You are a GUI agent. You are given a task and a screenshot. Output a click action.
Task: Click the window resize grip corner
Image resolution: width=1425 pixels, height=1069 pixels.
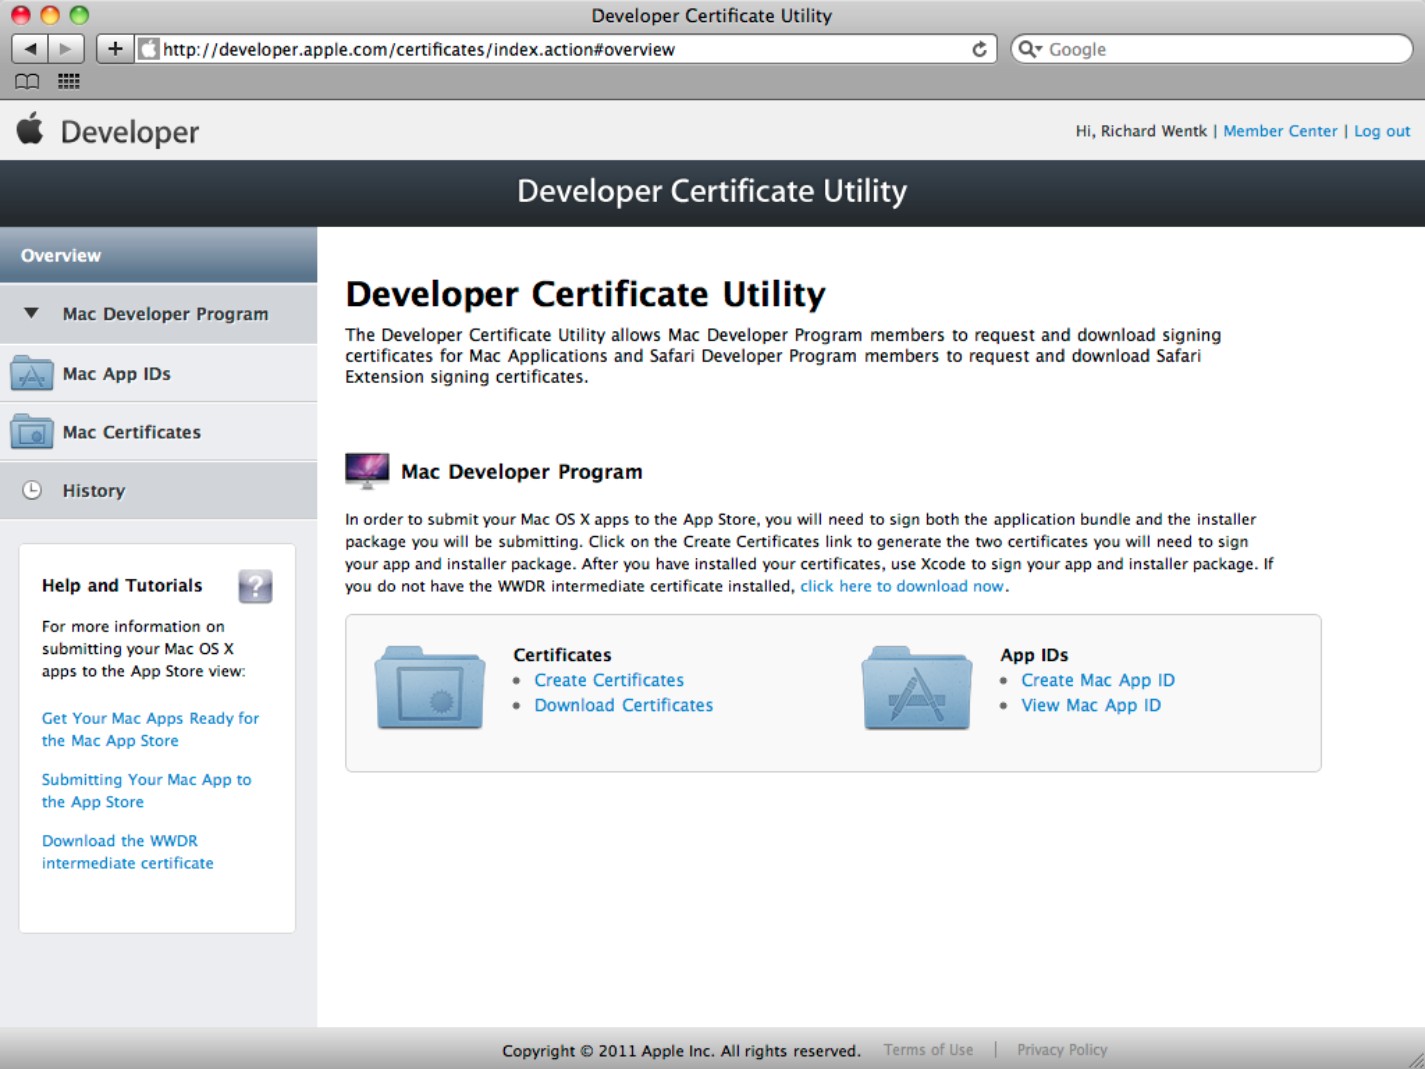1415,1059
